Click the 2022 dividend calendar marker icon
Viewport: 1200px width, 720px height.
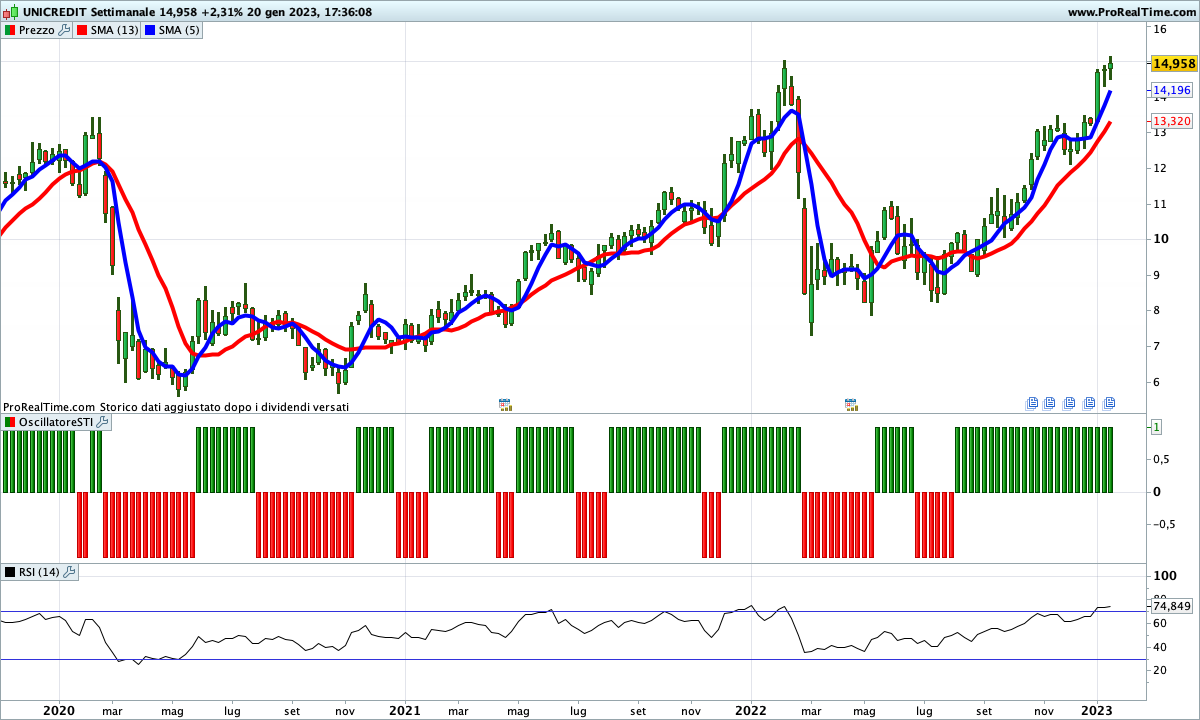(x=851, y=404)
